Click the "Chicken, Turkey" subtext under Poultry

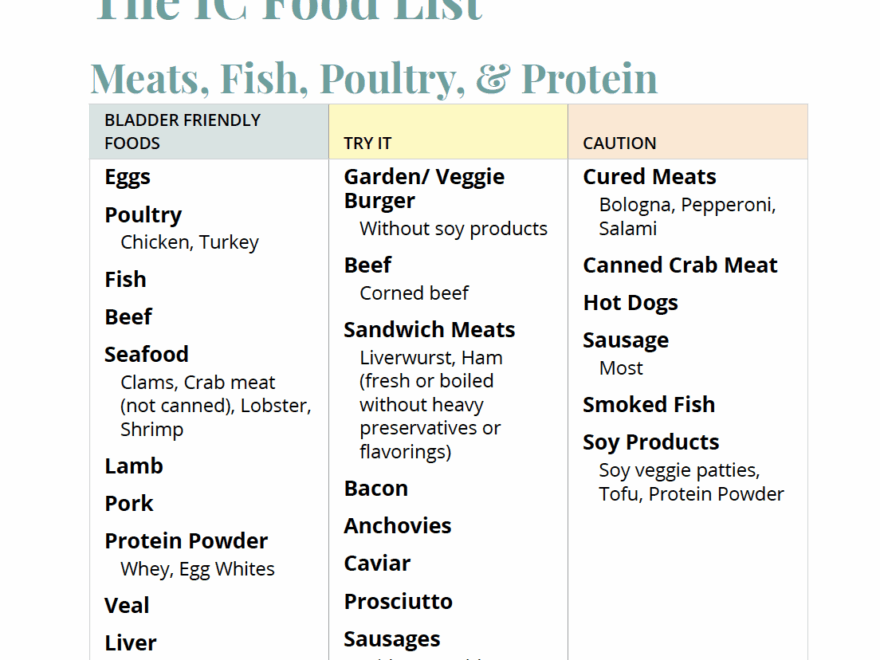[x=189, y=242]
